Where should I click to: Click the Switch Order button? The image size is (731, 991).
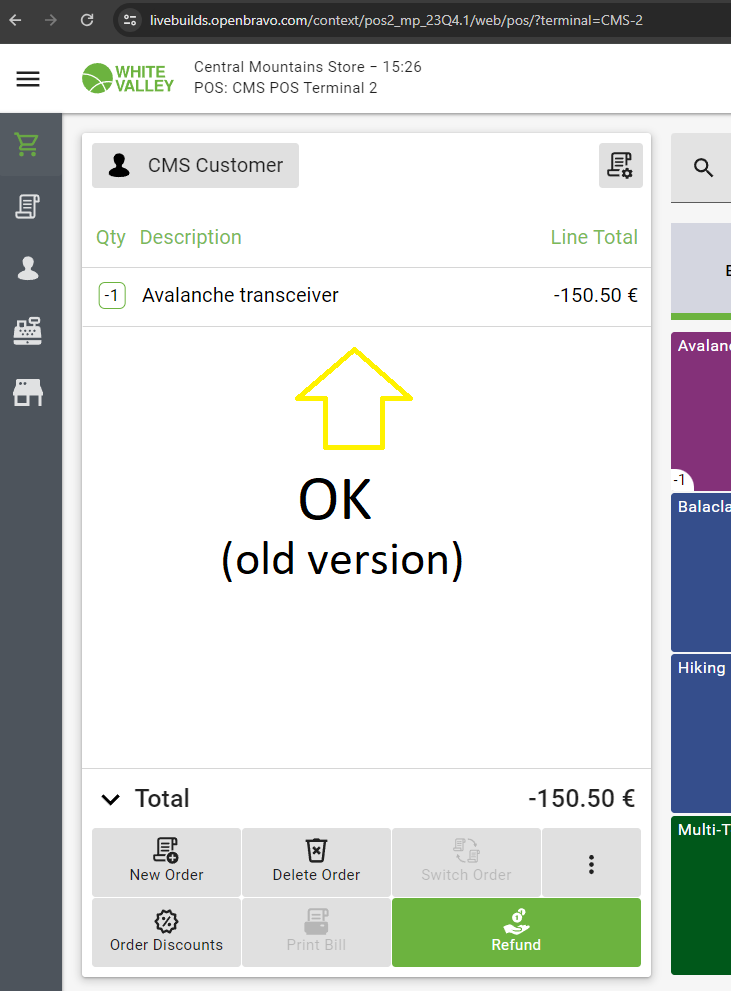(x=466, y=862)
